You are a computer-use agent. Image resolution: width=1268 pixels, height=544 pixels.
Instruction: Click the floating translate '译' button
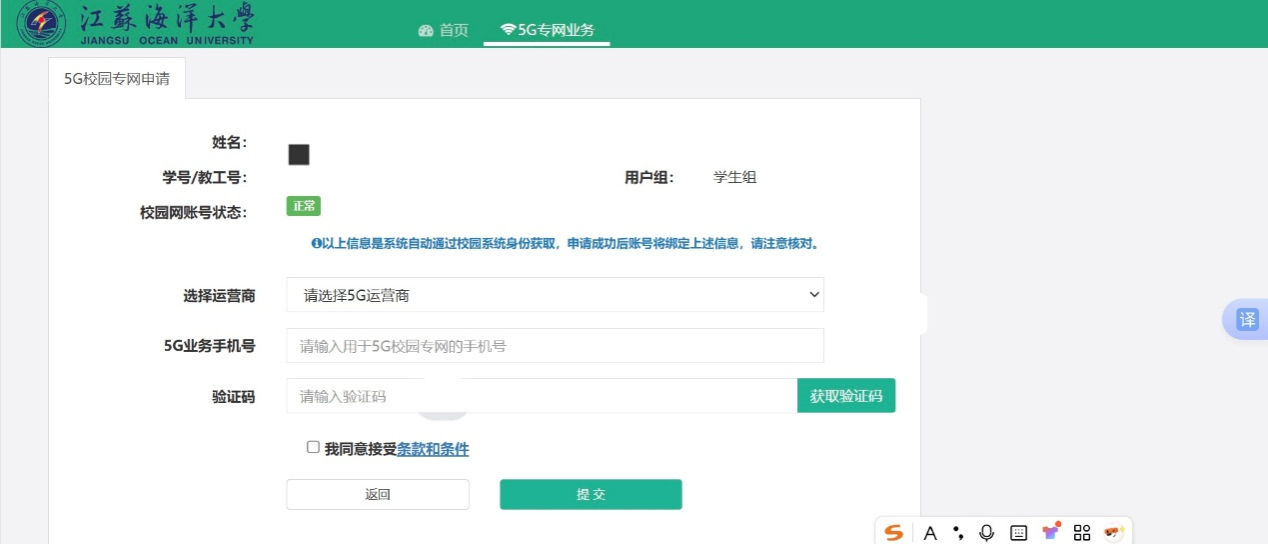(x=1247, y=320)
